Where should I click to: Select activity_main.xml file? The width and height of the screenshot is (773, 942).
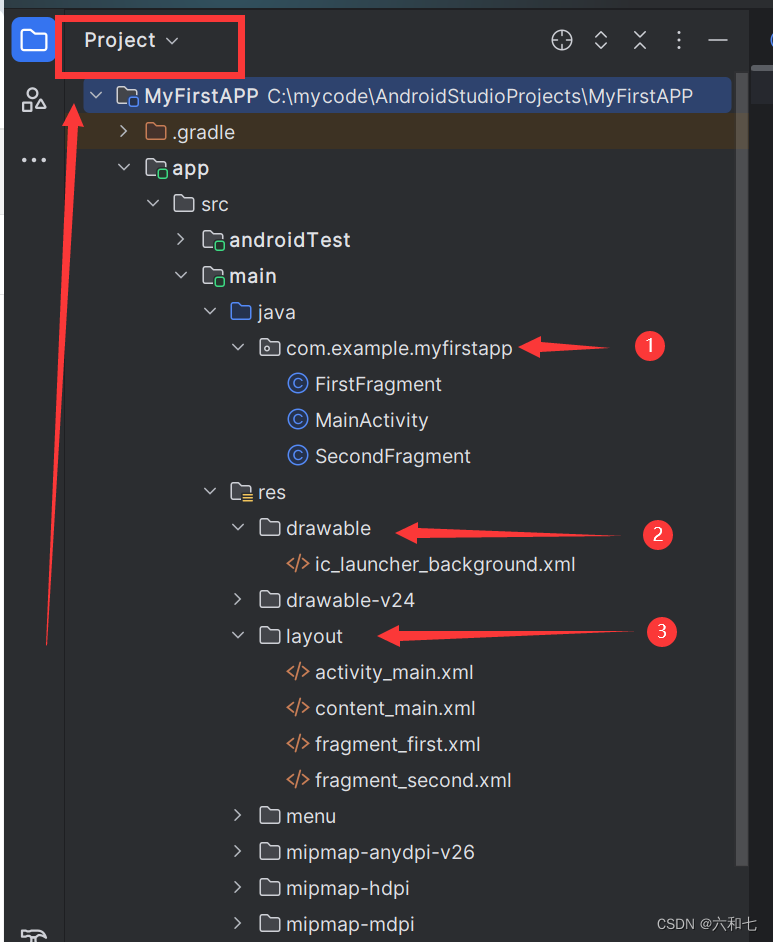[380, 672]
